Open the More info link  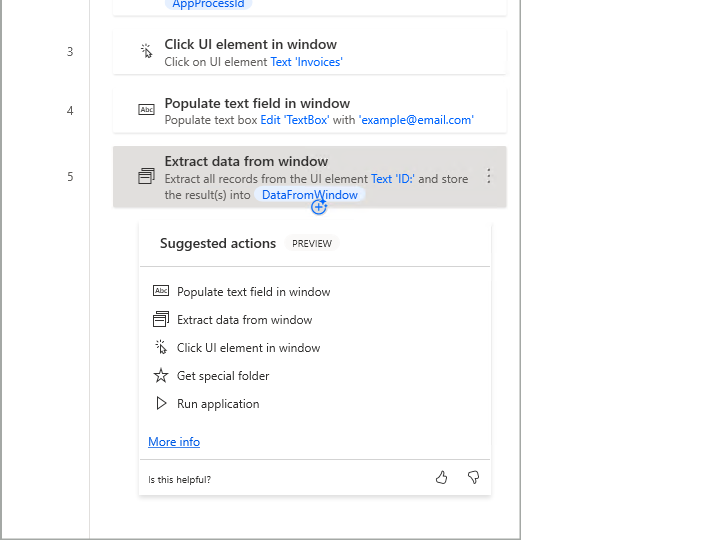click(174, 442)
